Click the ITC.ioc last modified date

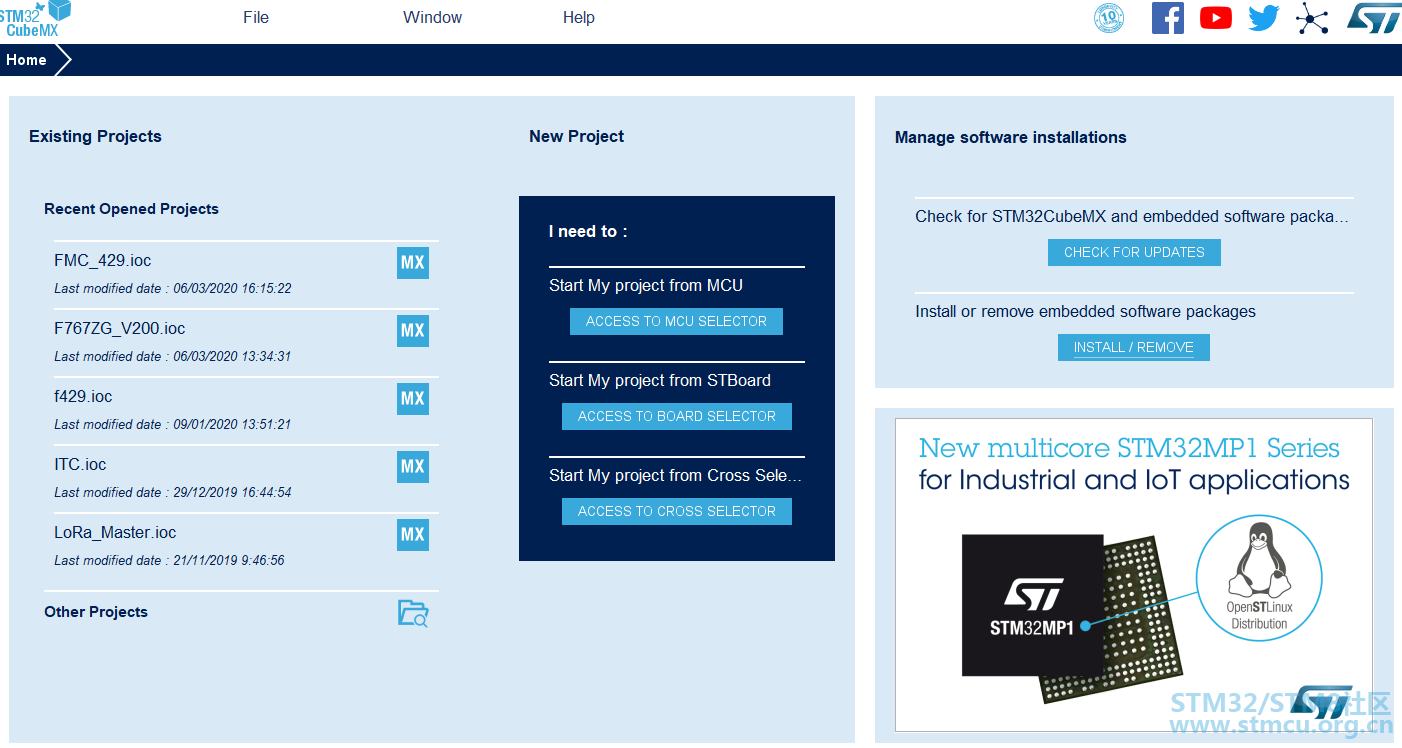click(173, 492)
